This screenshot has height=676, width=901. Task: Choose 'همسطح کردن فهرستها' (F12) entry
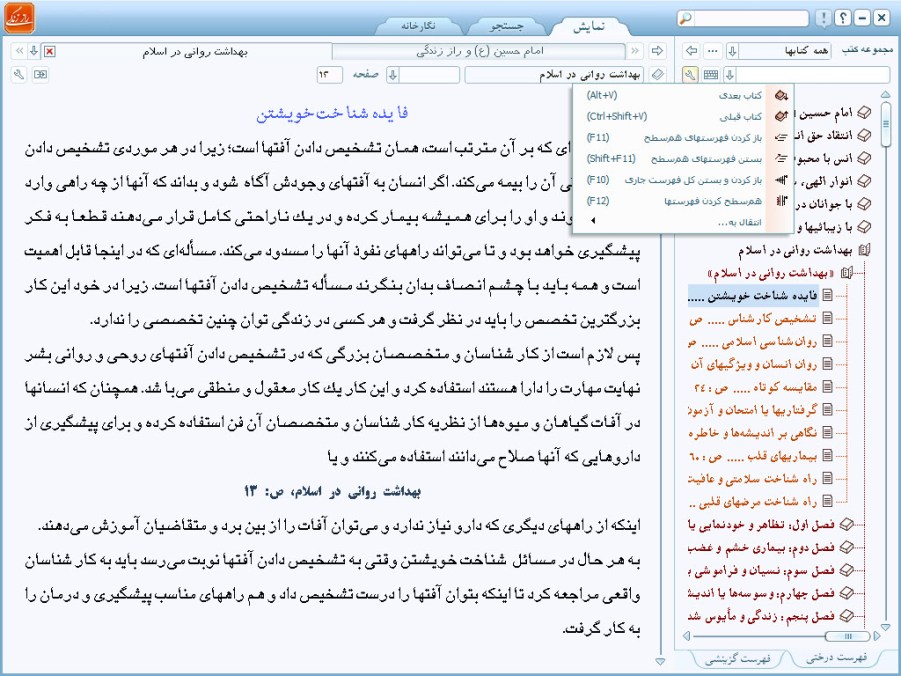(684, 201)
